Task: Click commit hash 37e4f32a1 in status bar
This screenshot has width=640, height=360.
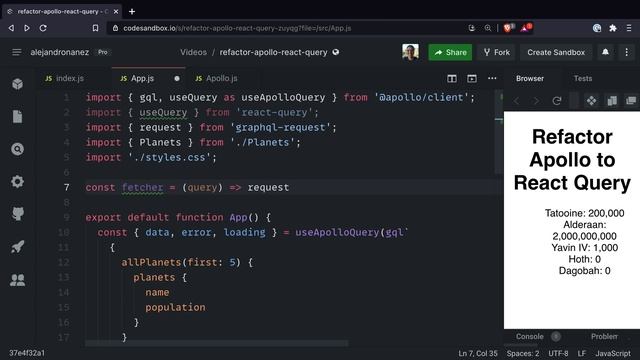Action: [x=27, y=353]
